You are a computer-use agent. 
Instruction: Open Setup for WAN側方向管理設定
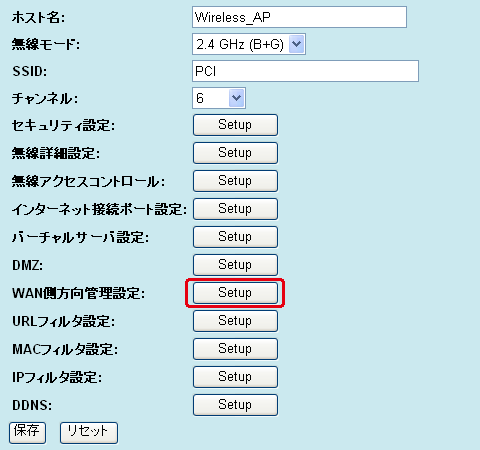coord(235,293)
